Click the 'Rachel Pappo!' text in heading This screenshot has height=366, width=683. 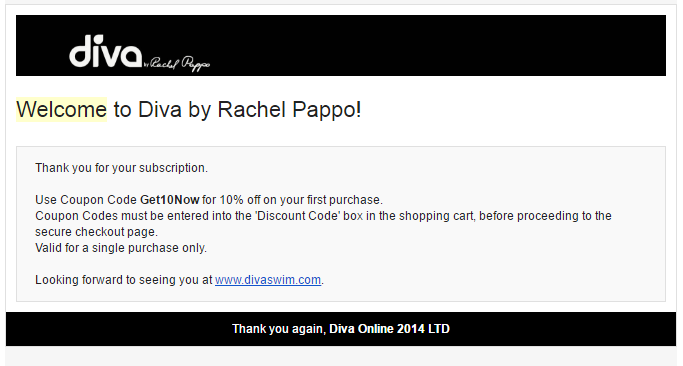coord(289,109)
